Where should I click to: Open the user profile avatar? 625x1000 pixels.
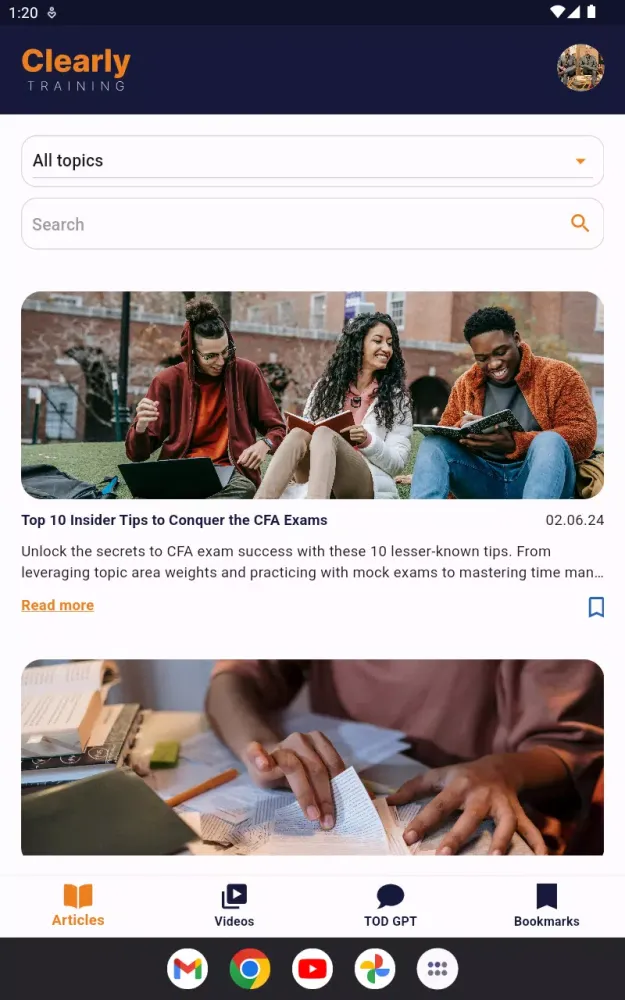[x=580, y=68]
